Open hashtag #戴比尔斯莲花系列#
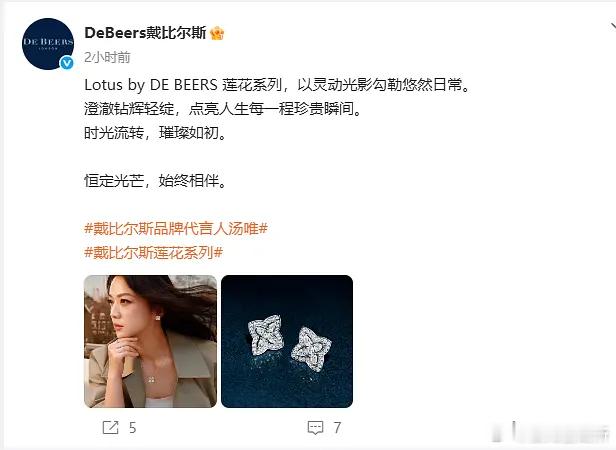The image size is (616, 450). [x=154, y=252]
